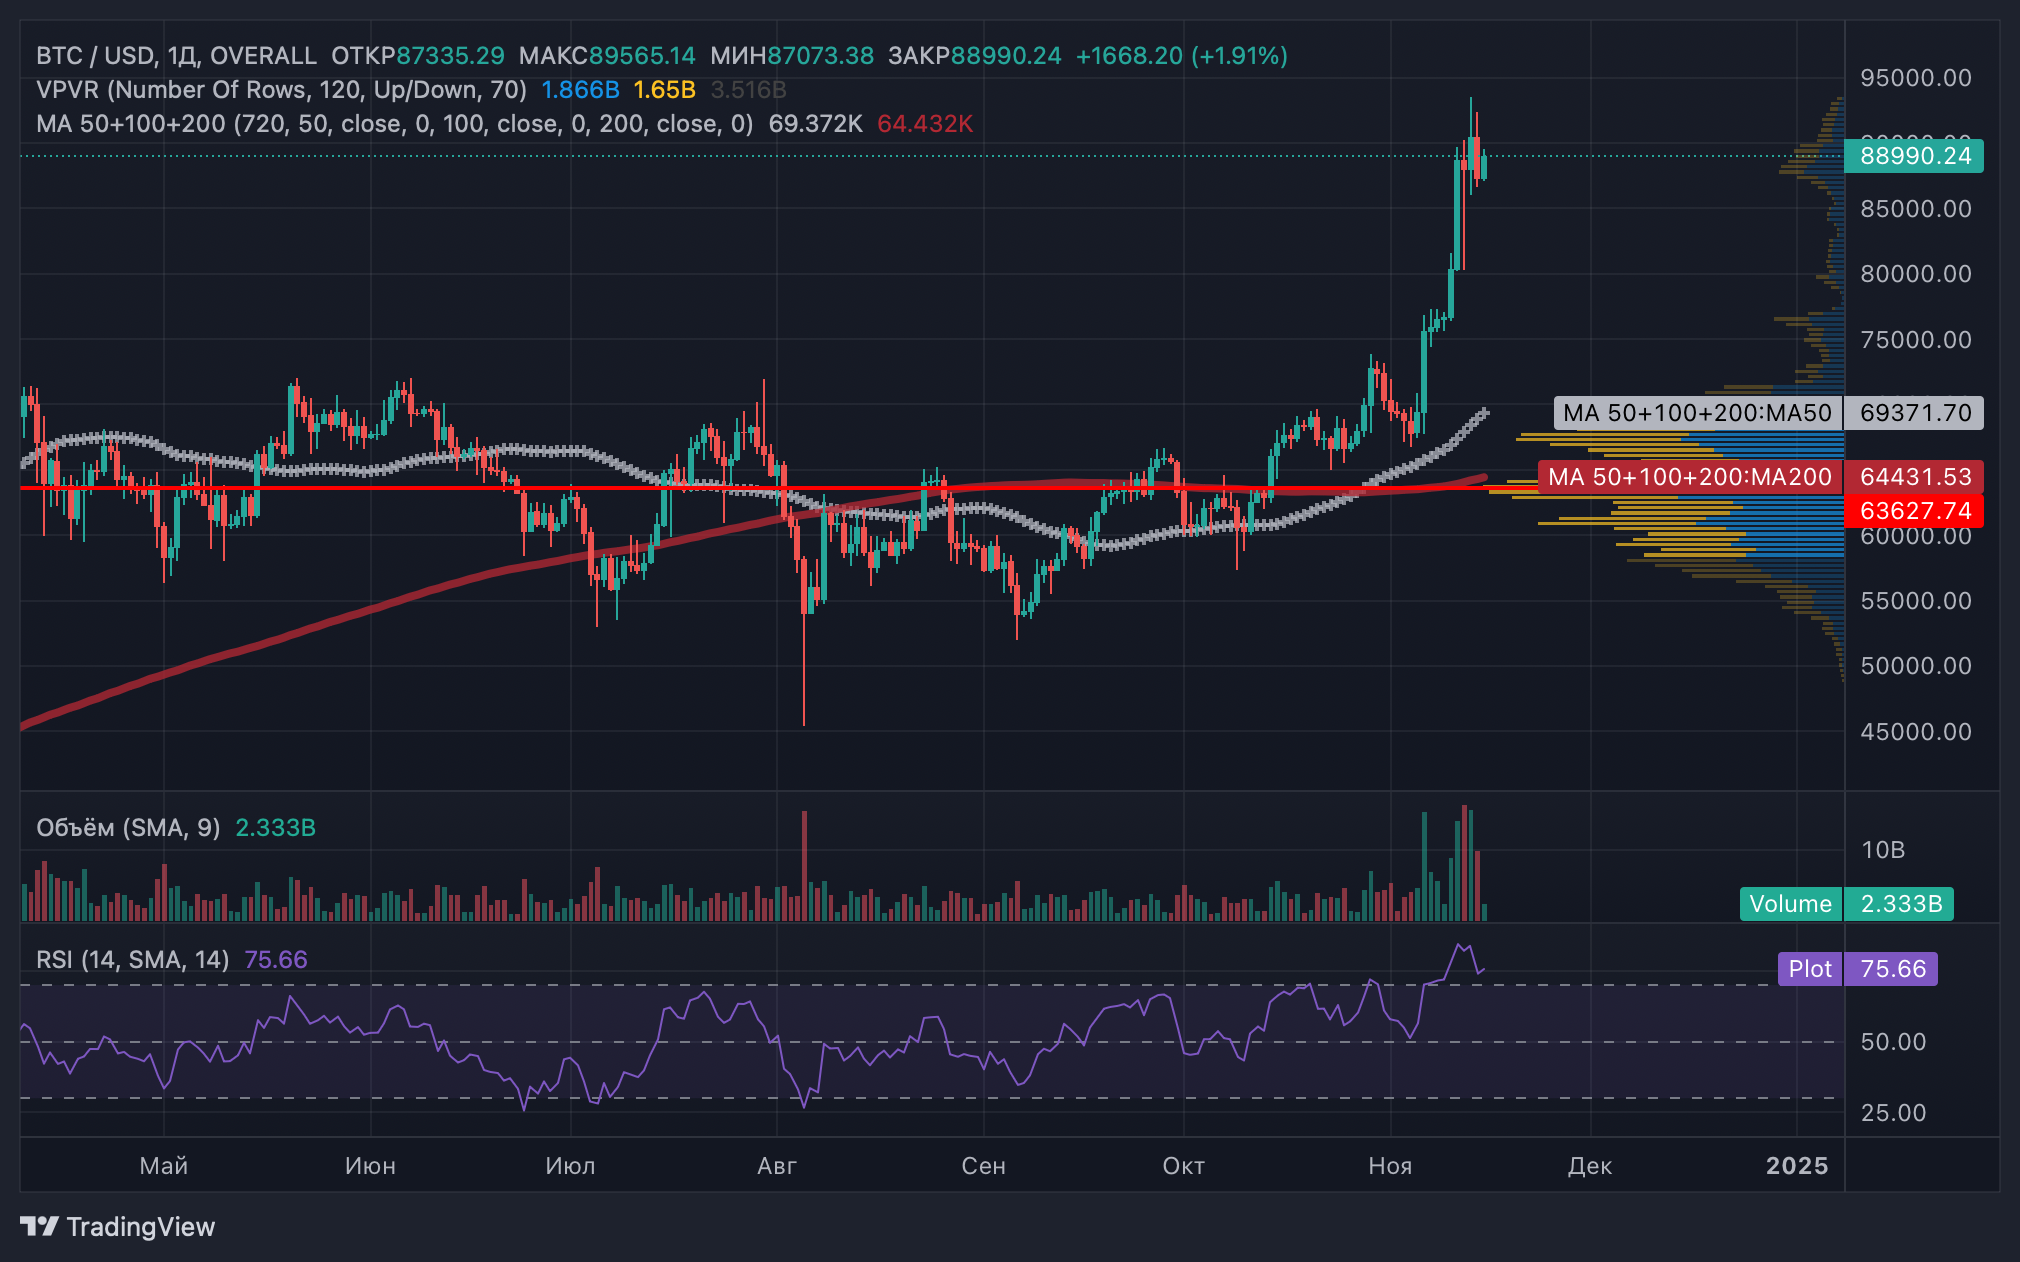The image size is (2020, 1262).
Task: Select the VPVR indicator legend
Action: 280,90
